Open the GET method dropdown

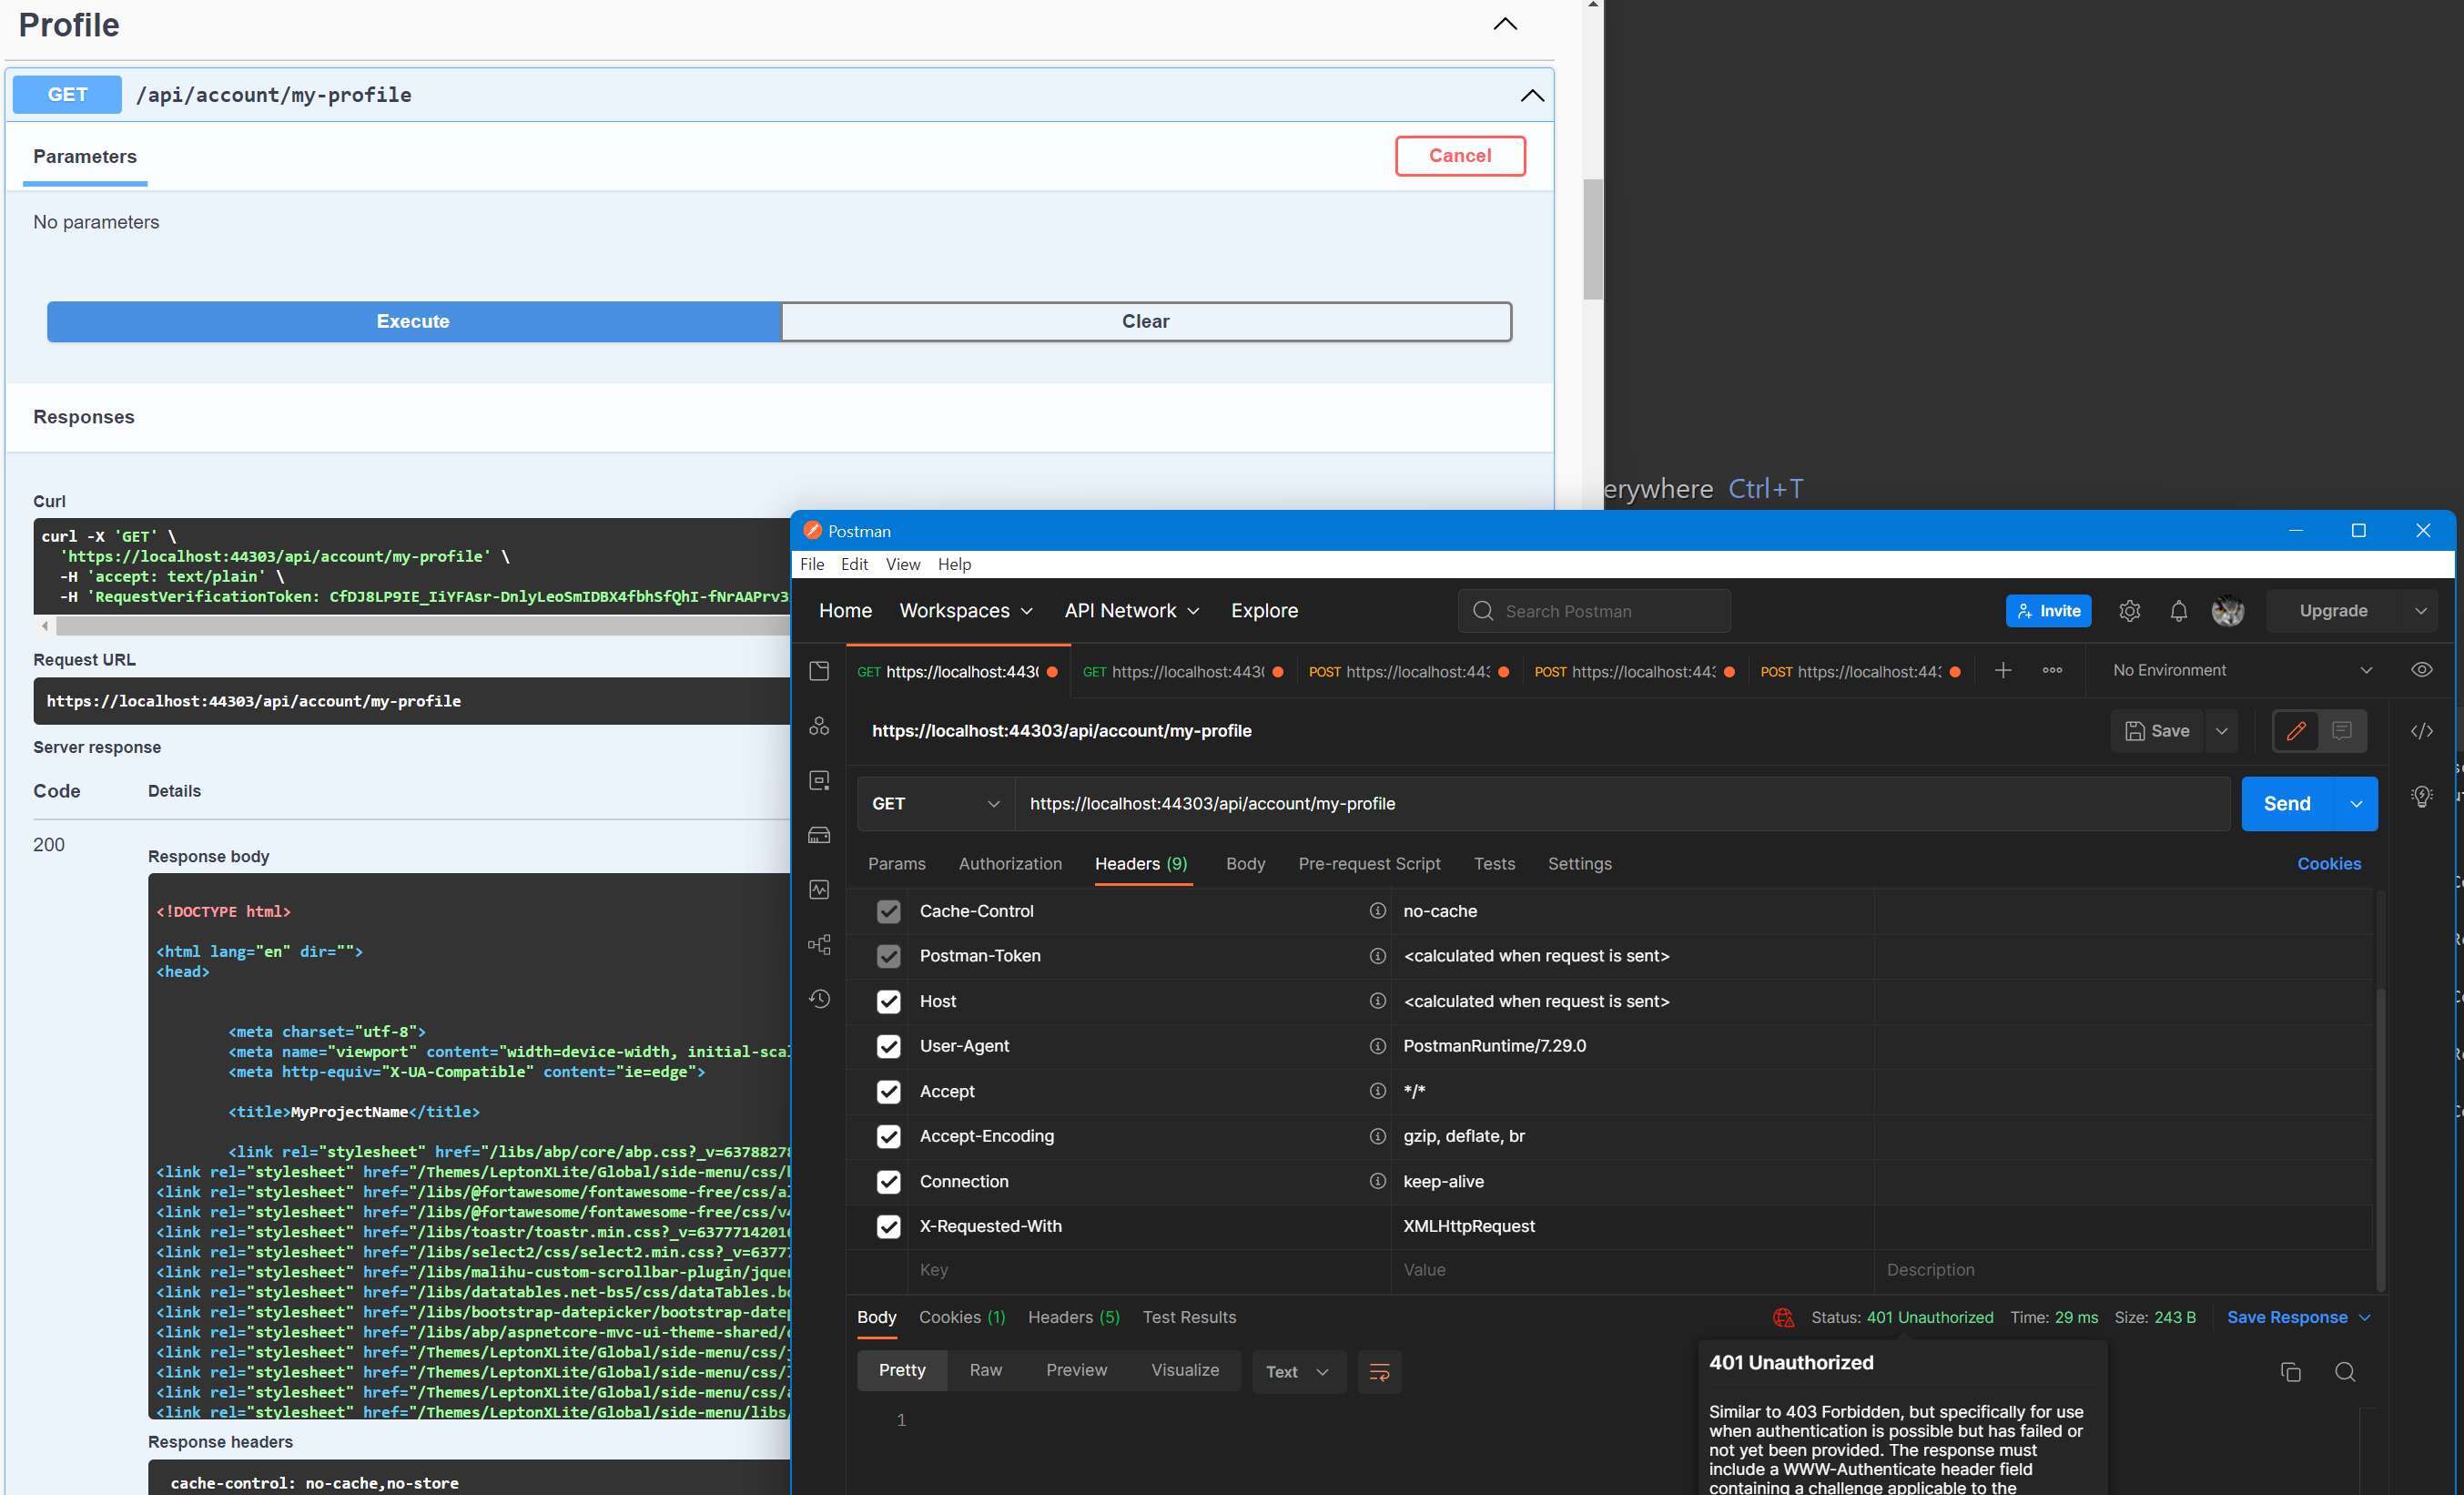click(934, 804)
